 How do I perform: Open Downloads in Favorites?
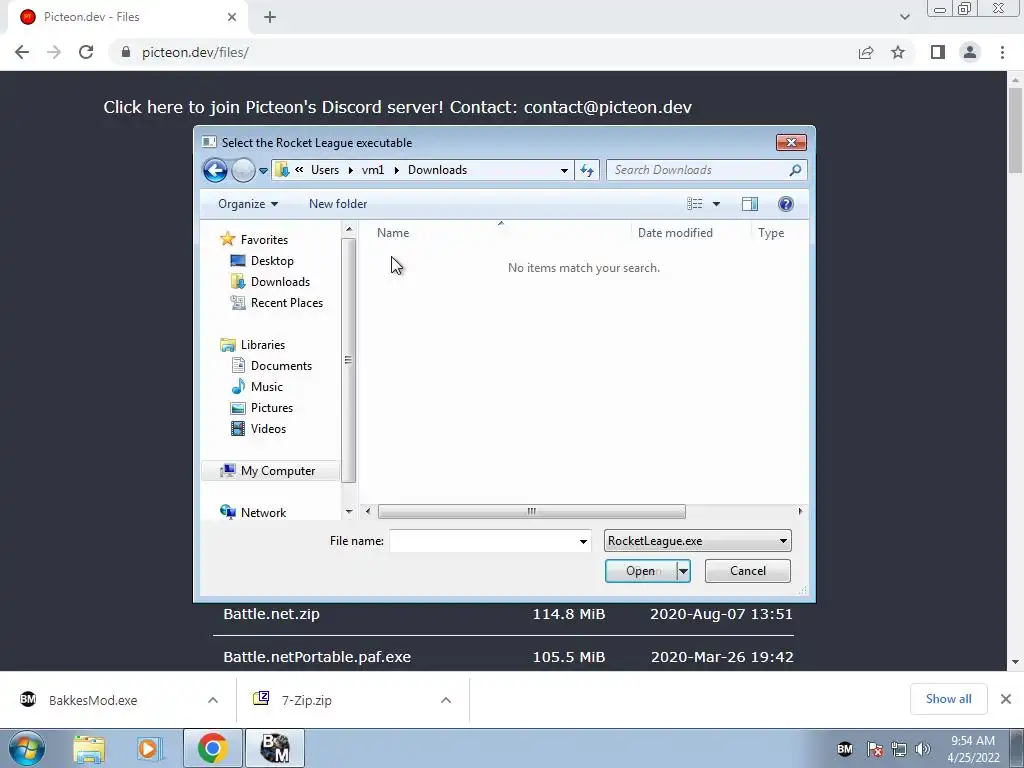point(280,281)
